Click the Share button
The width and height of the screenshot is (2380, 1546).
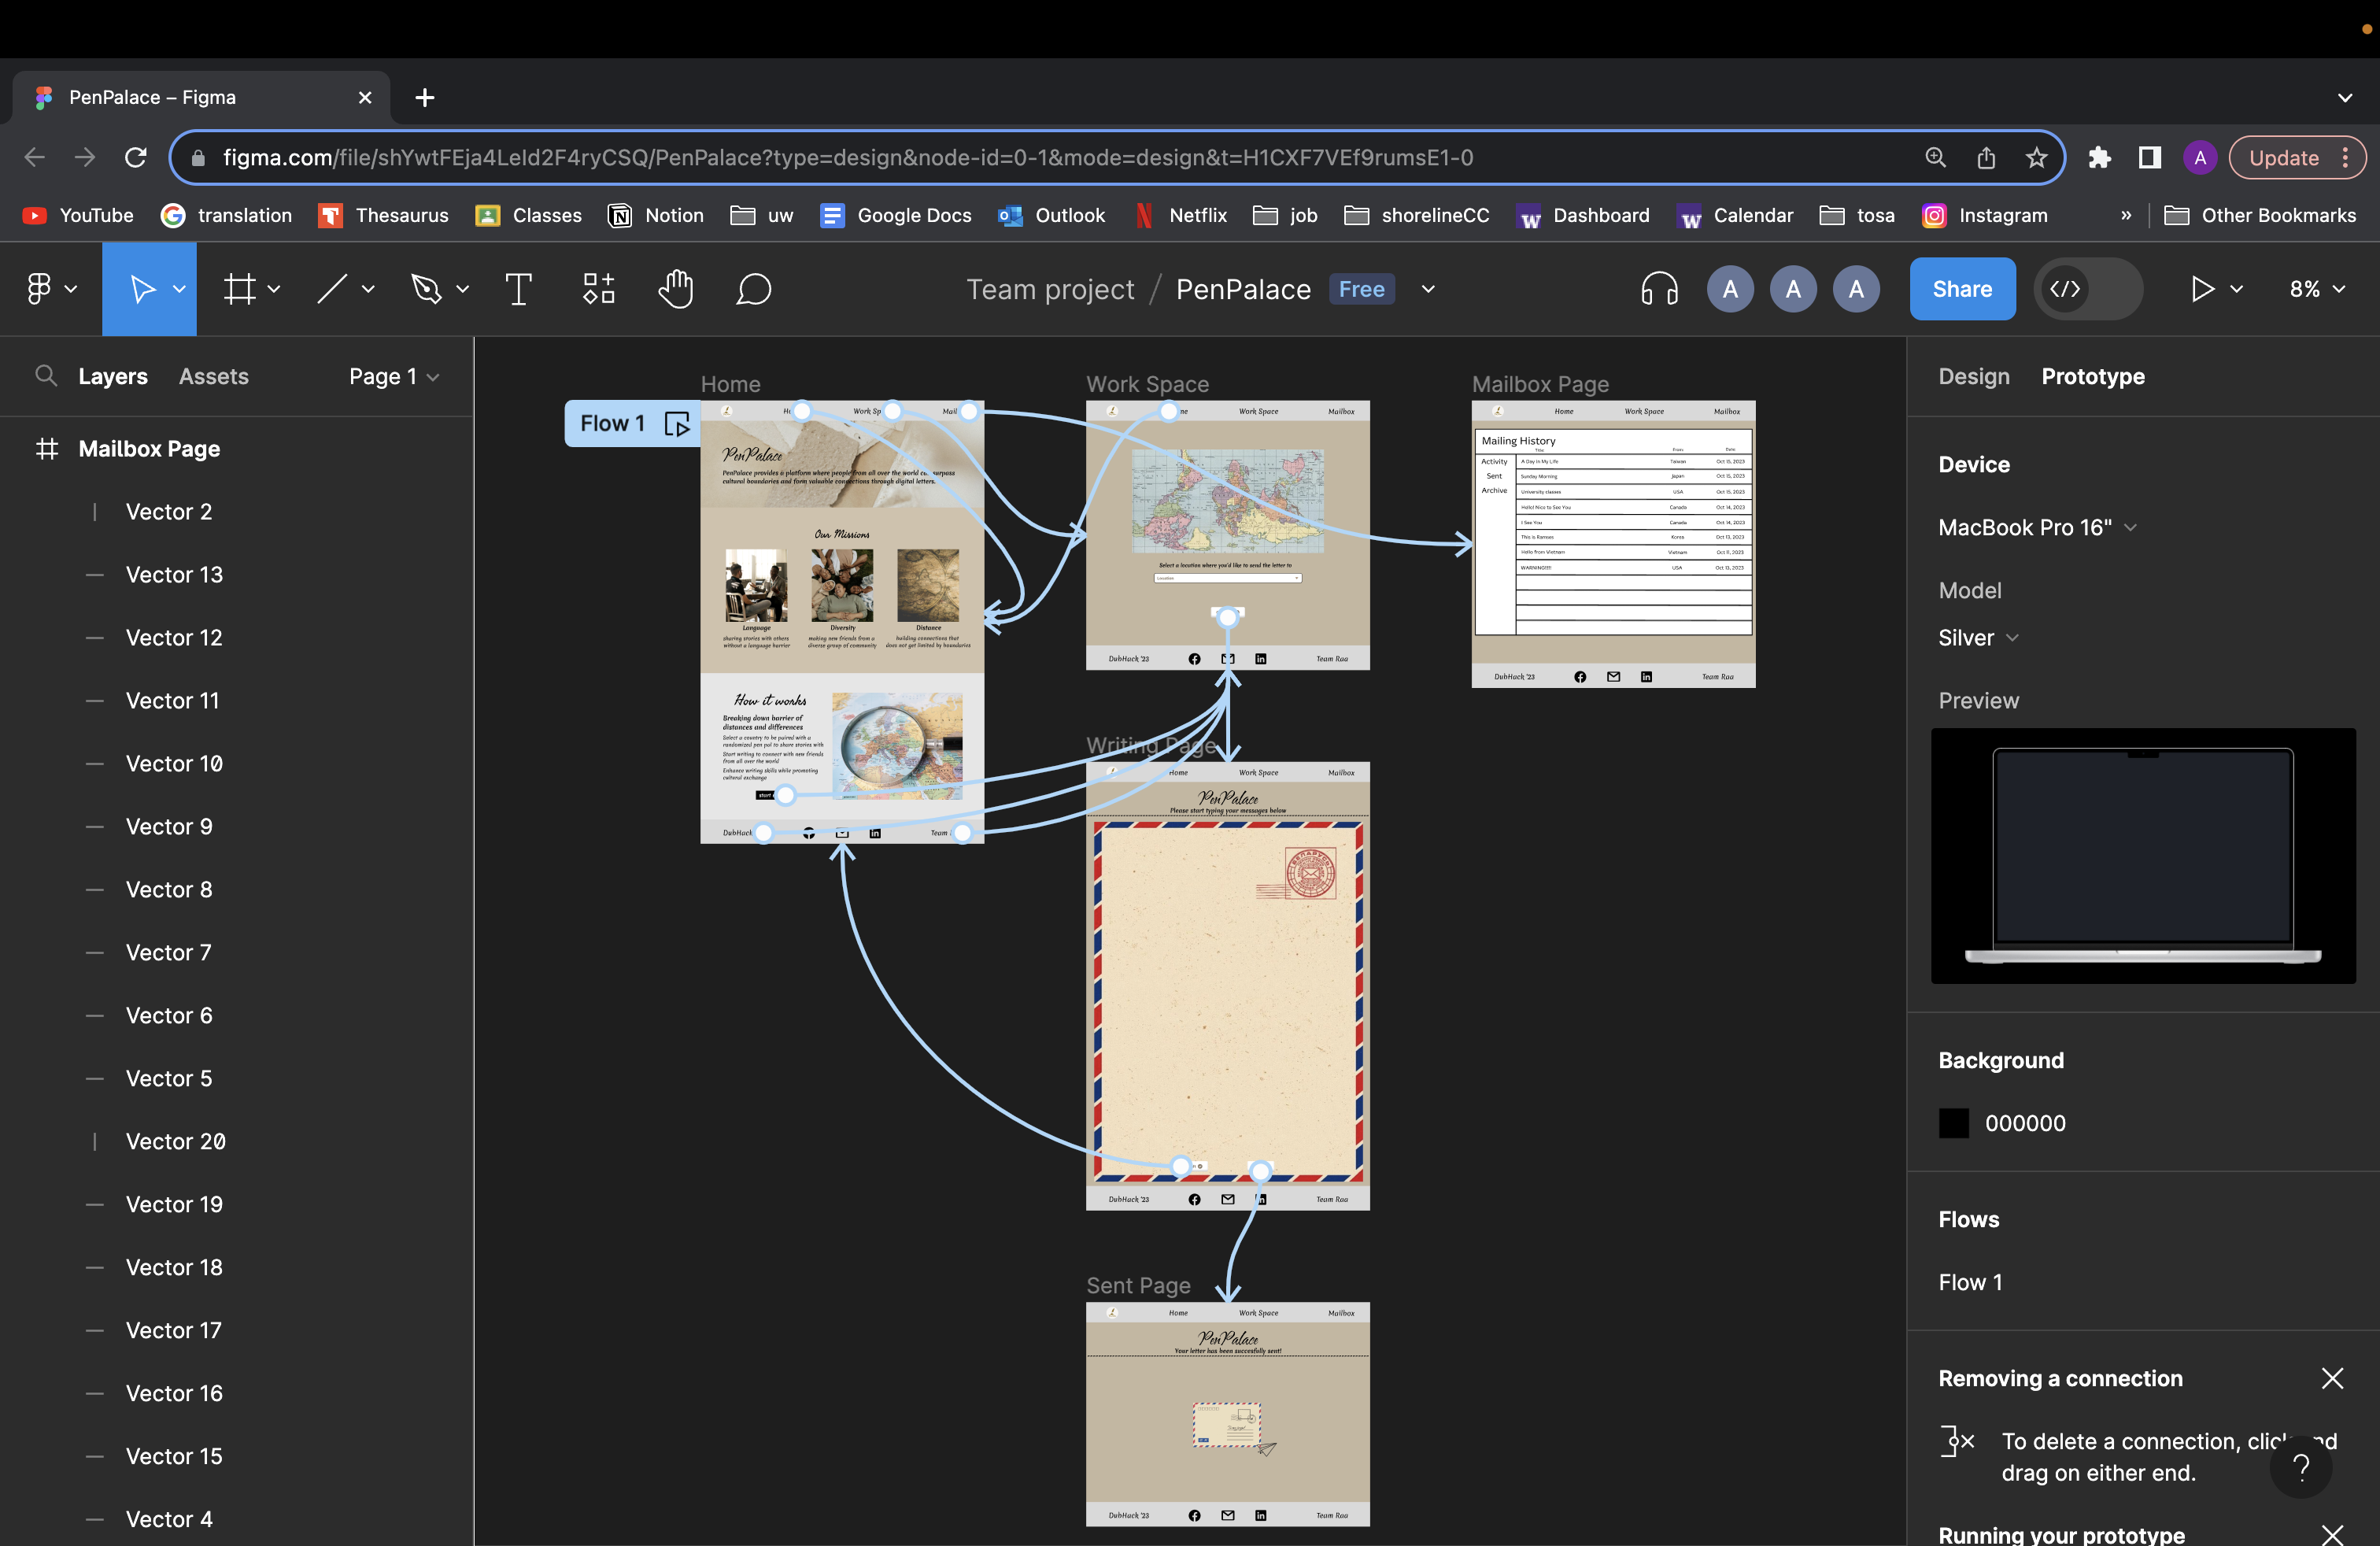[1961, 289]
